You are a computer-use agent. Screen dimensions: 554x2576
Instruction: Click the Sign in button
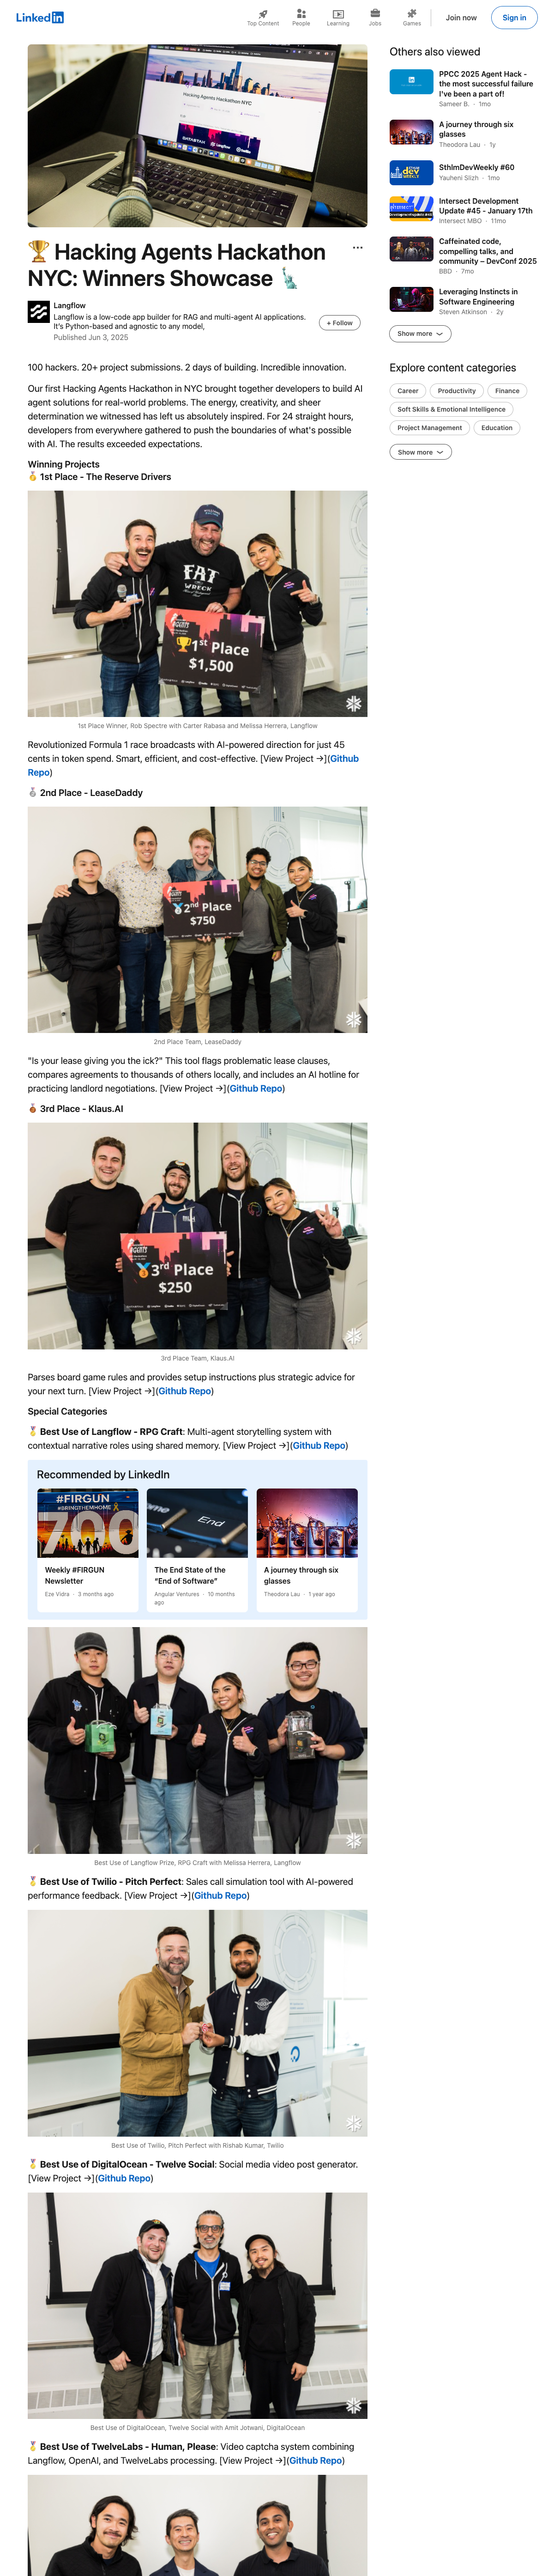point(514,17)
